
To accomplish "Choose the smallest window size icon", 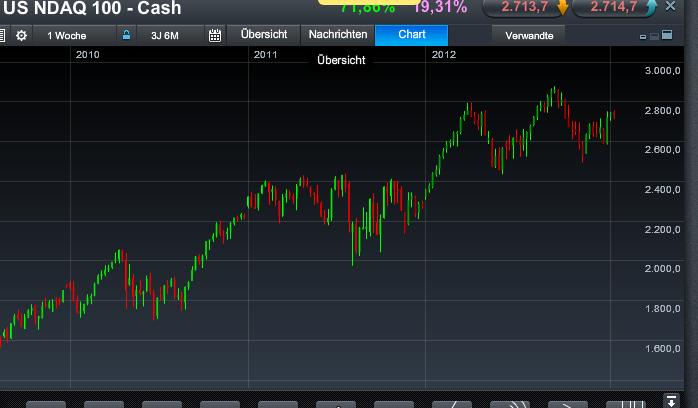I will [x=643, y=37].
